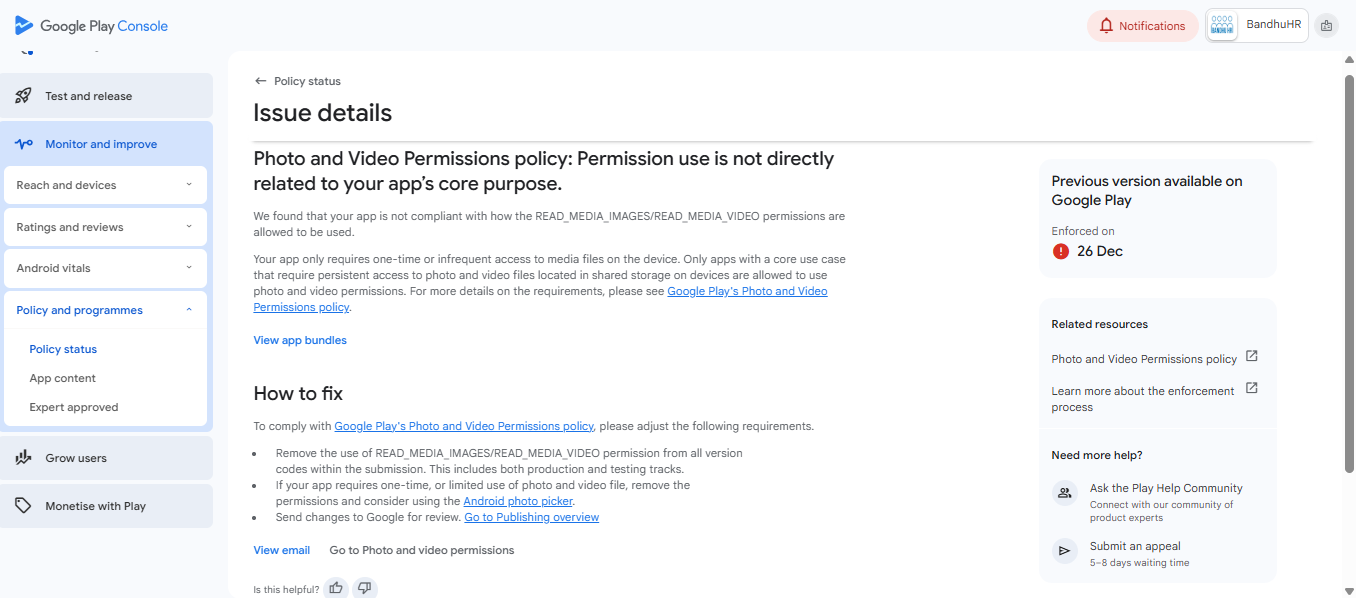Open the View app bundles link
Viewport: 1356px width, 598px height.
300,340
